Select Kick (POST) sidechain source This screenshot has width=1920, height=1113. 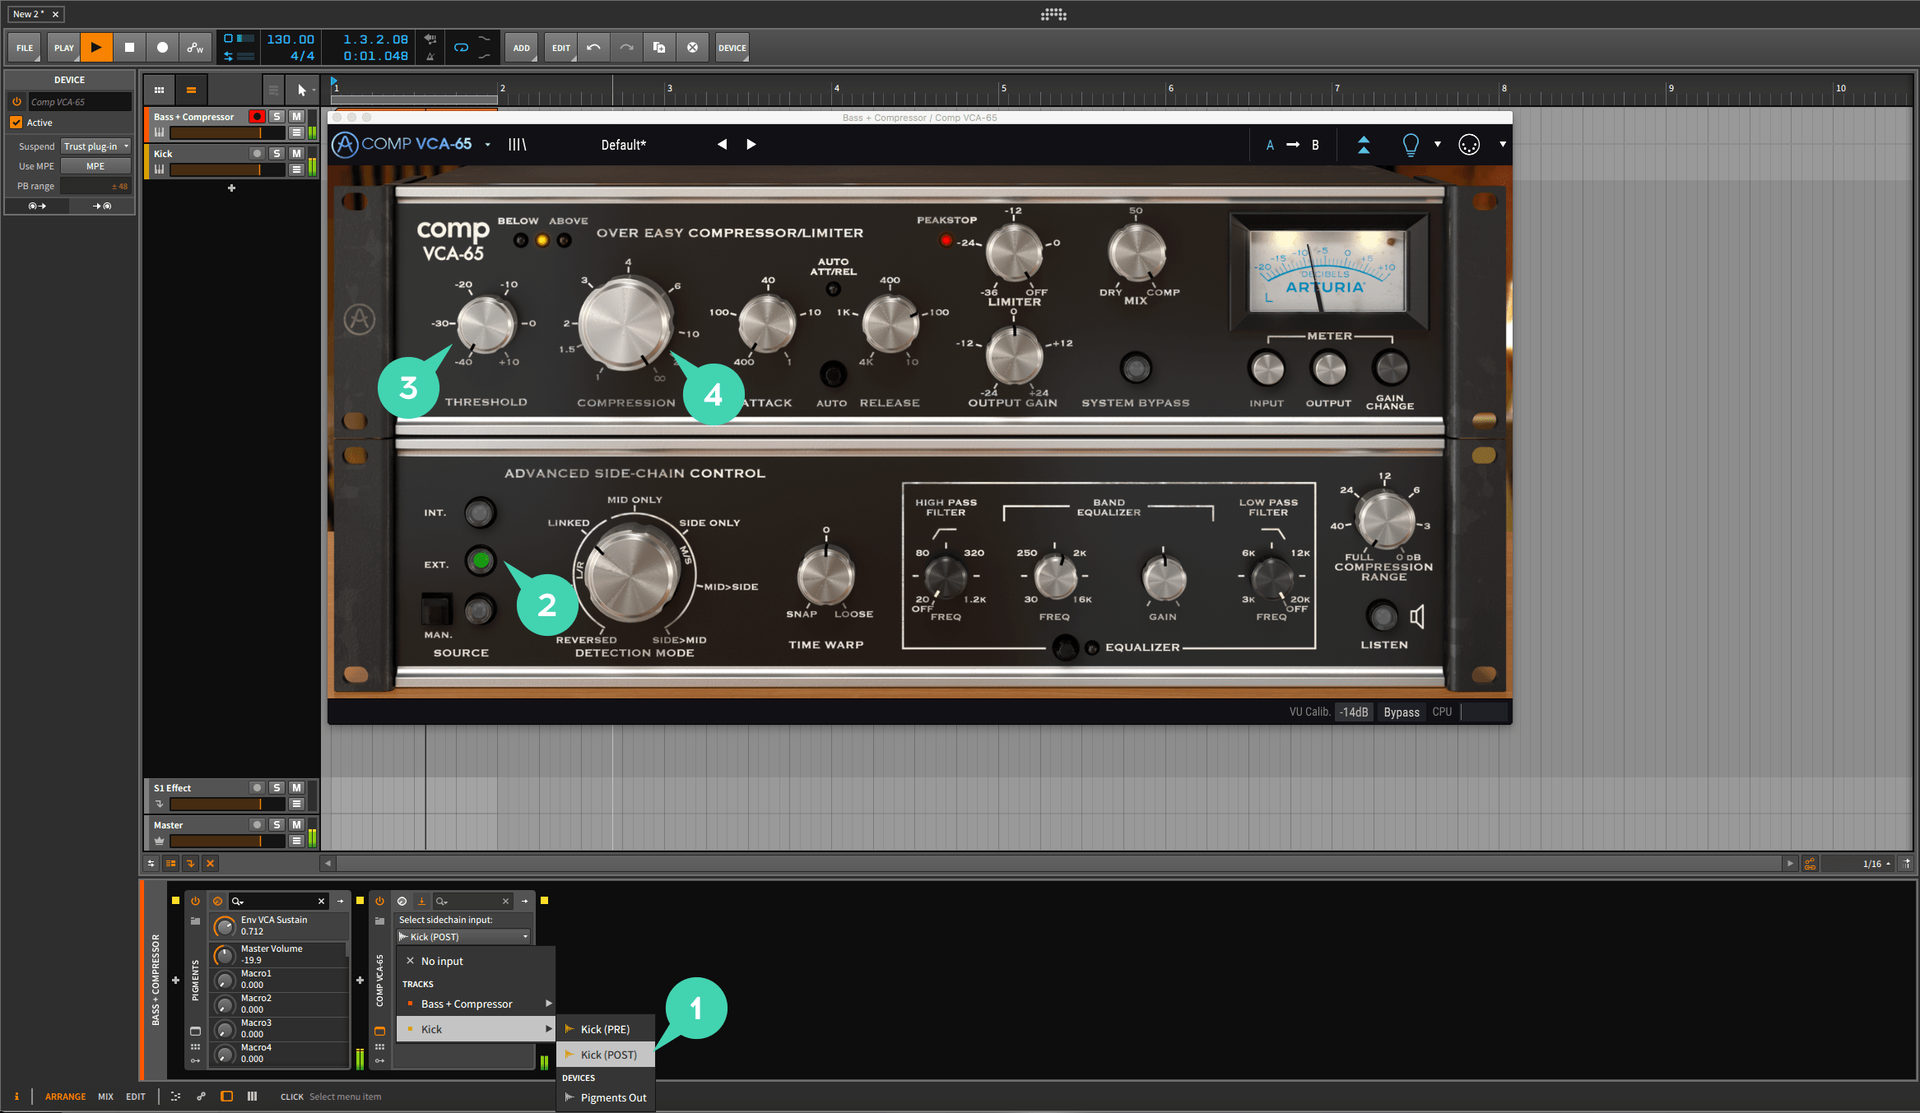tap(606, 1055)
